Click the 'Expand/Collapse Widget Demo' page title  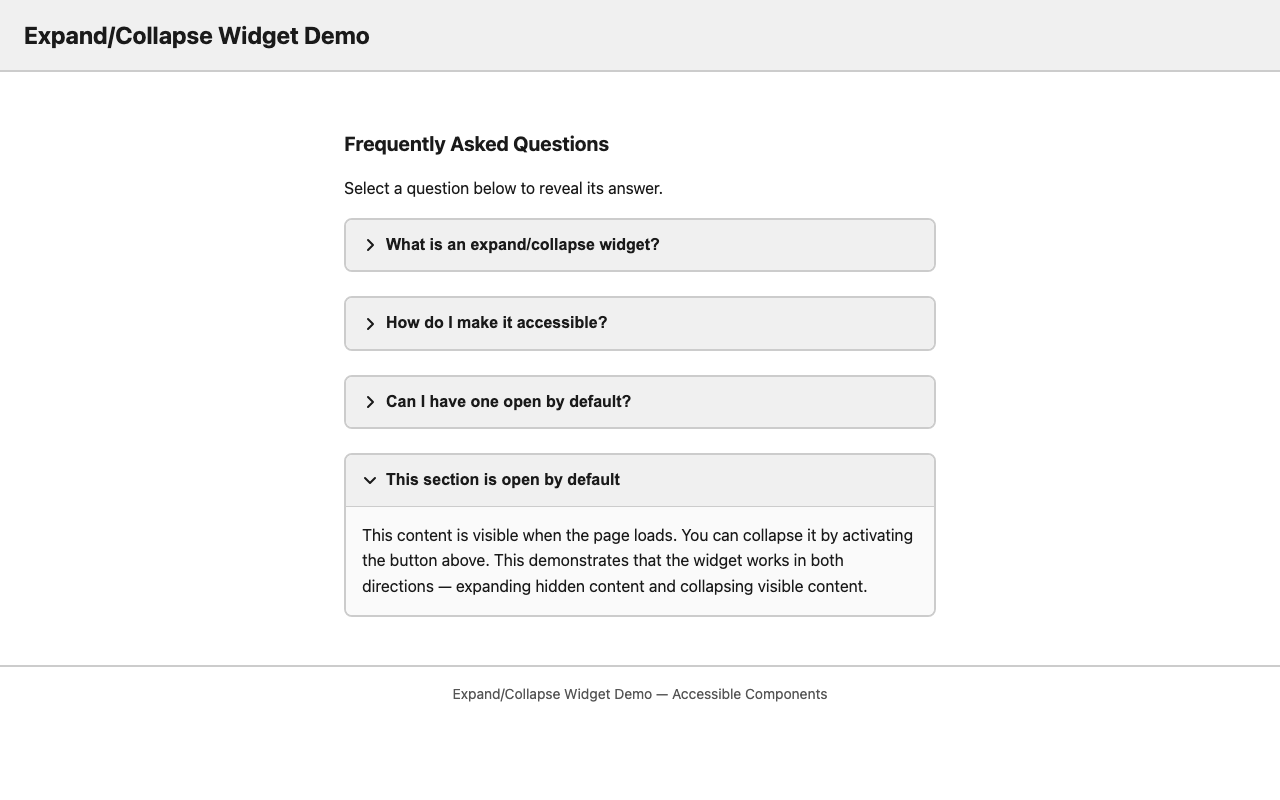coord(196,34)
